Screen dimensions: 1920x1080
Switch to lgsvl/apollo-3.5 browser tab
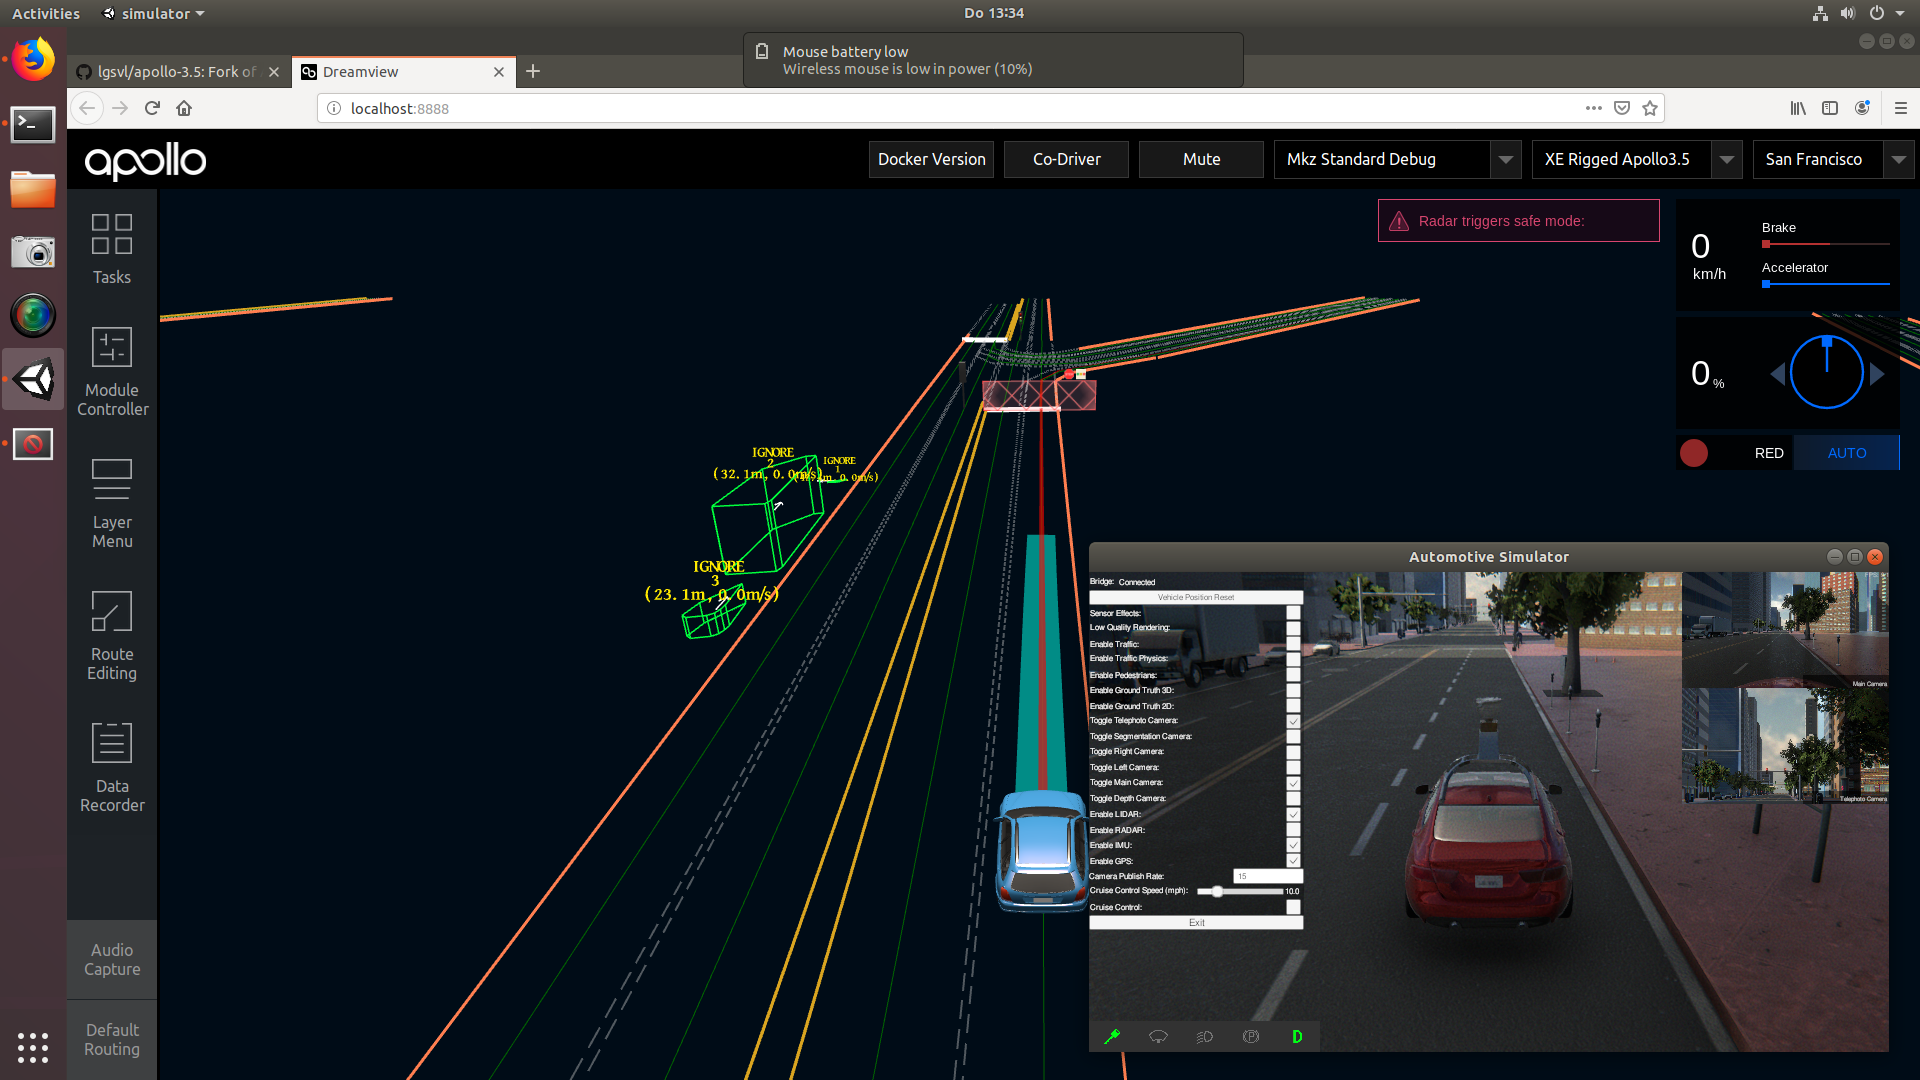tap(178, 72)
